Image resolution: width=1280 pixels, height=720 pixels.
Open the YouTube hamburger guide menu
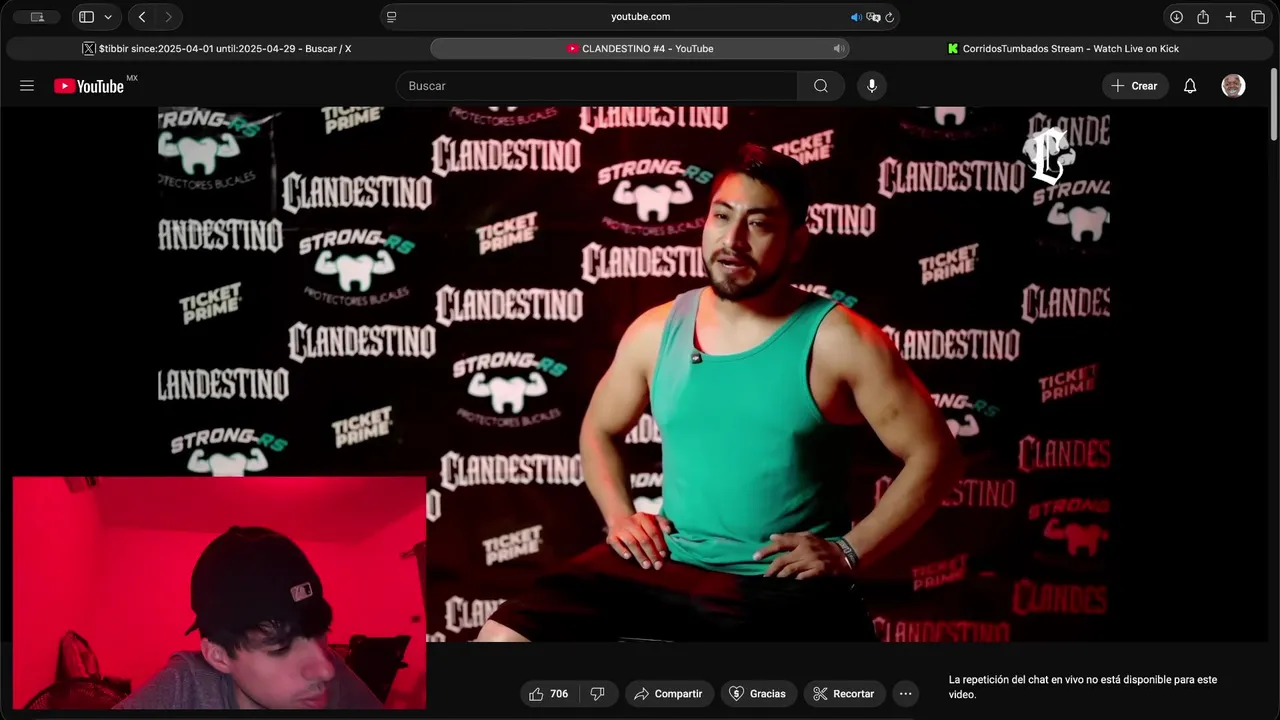[27, 86]
